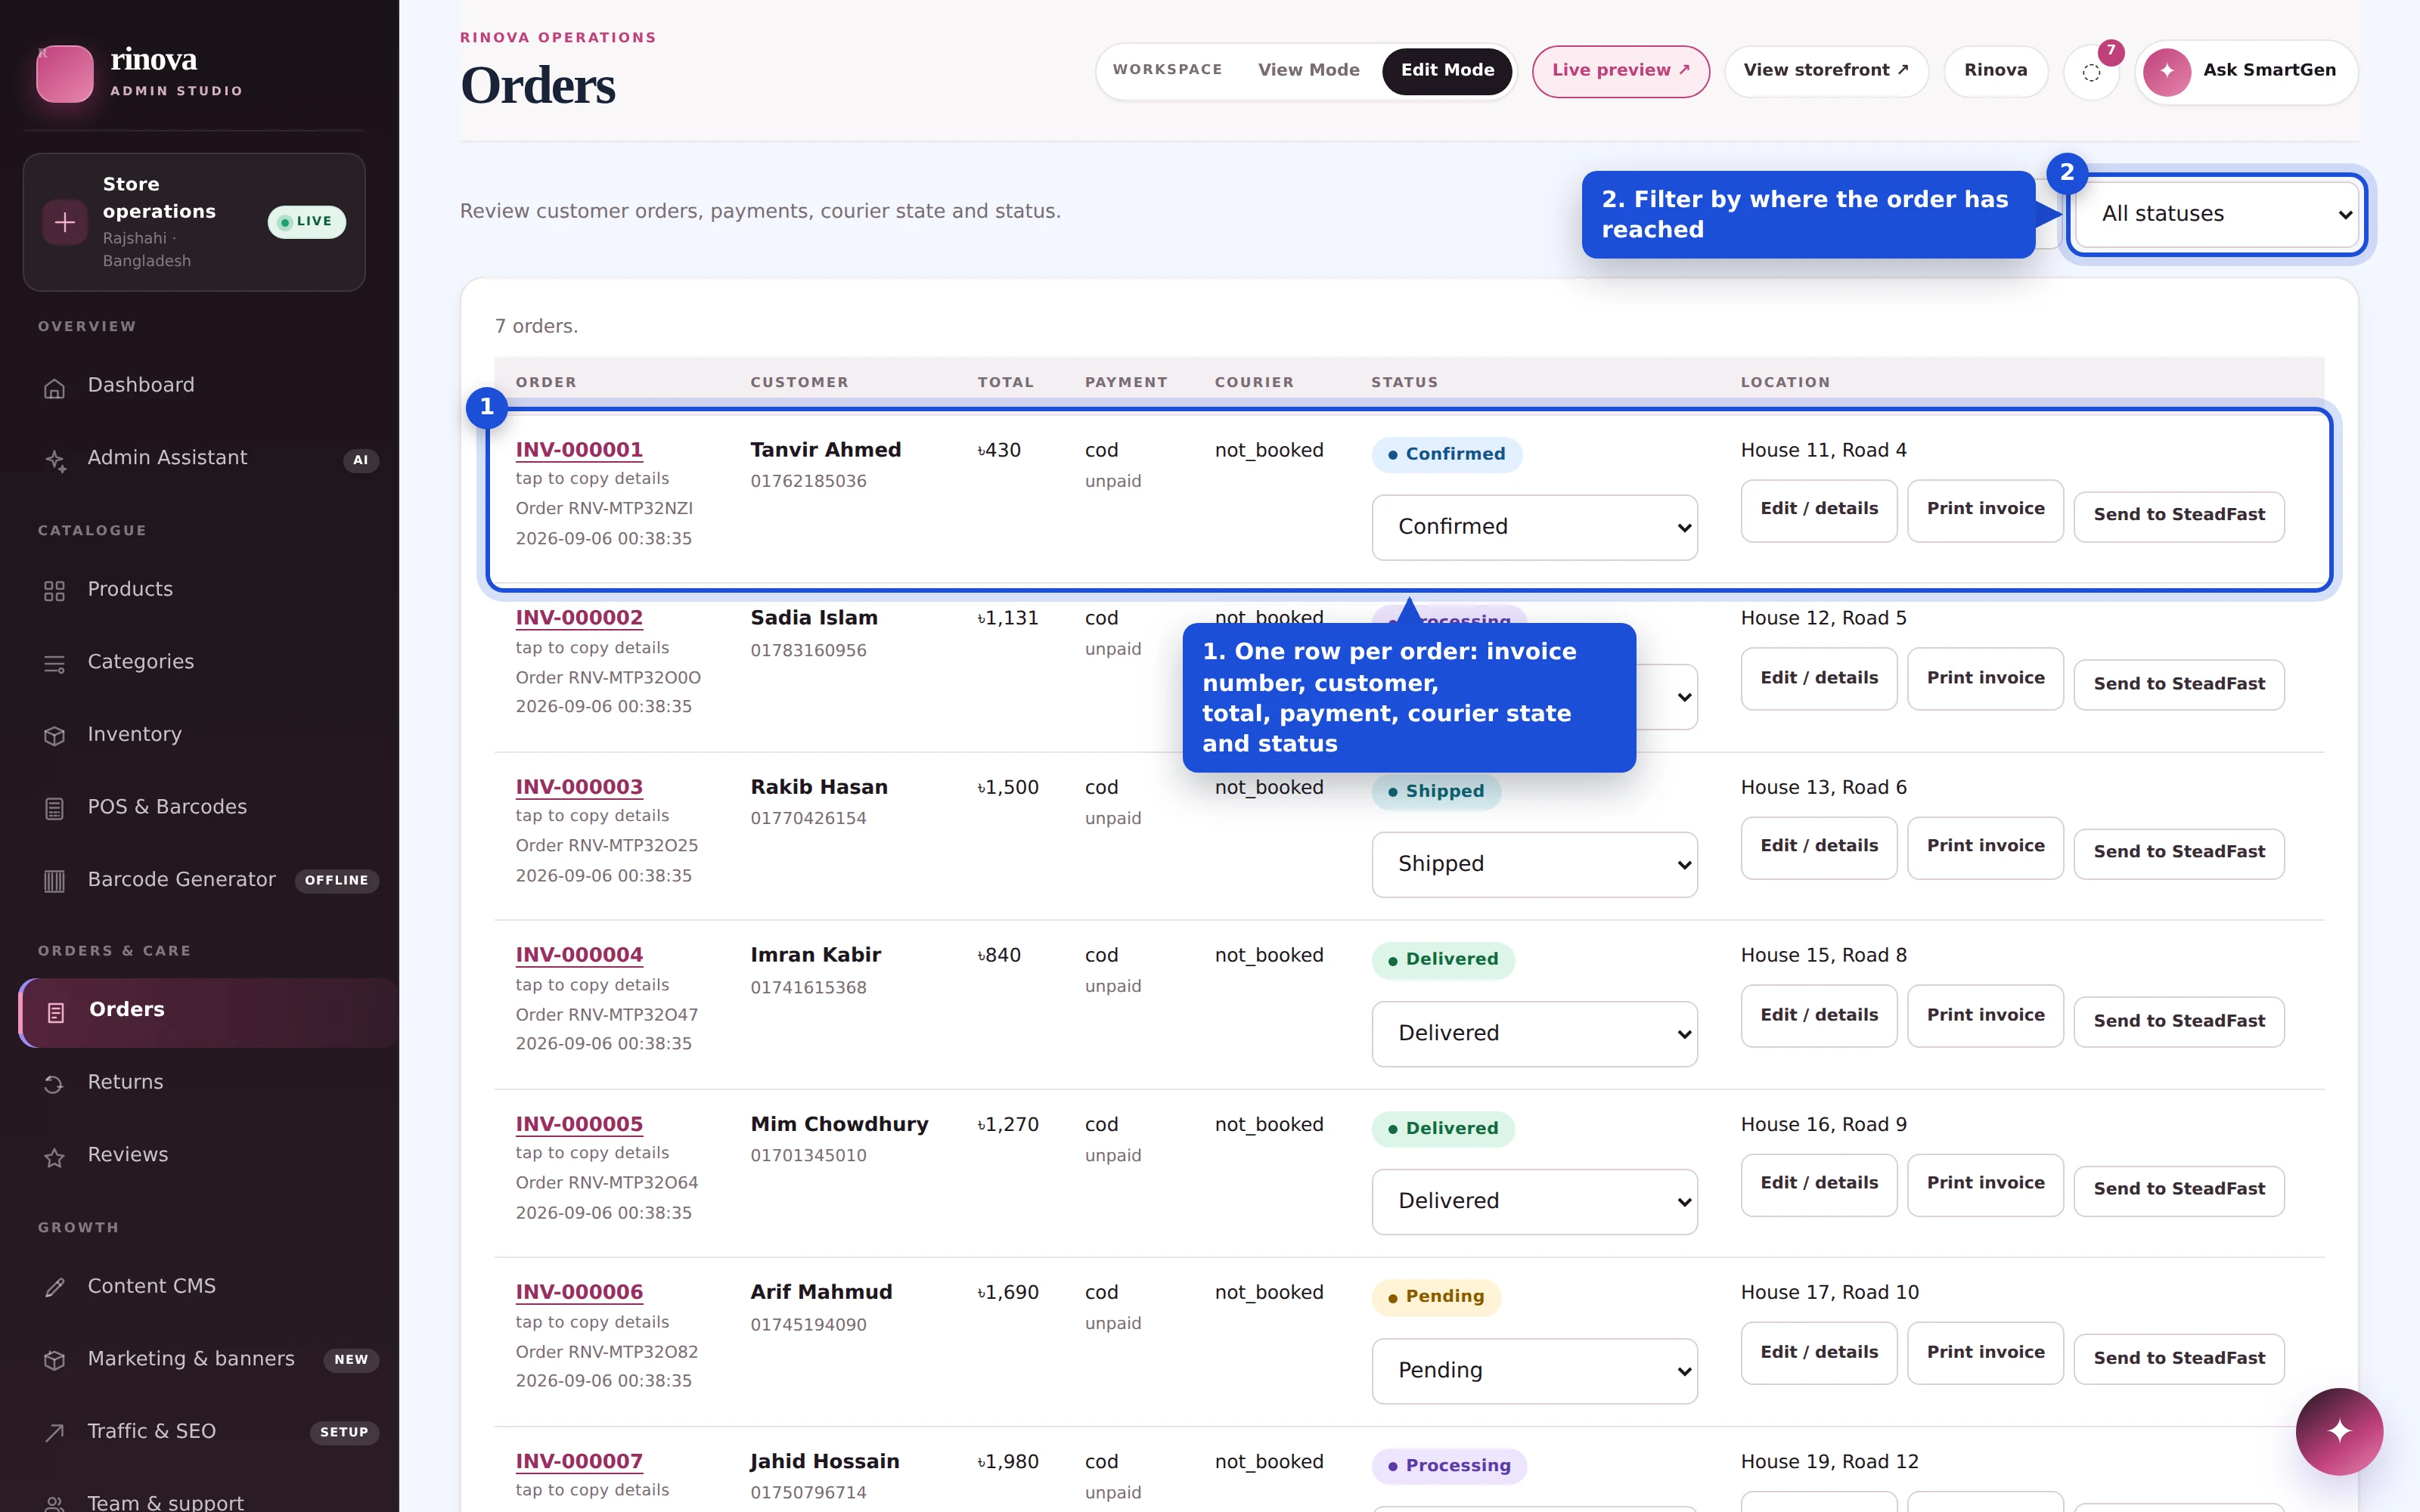This screenshot has width=2420, height=1512.
Task: Click the Store operations LIVE badge
Action: click(x=306, y=222)
